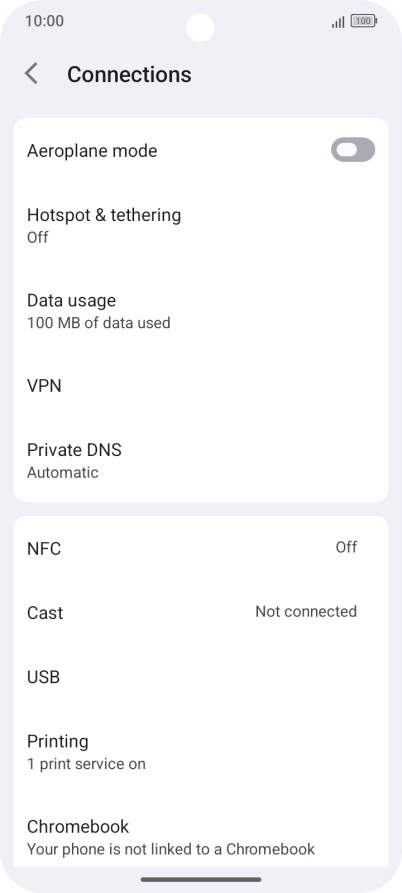The height and width of the screenshot is (893, 402).
Task: Open VPN settings
Action: click(x=201, y=386)
